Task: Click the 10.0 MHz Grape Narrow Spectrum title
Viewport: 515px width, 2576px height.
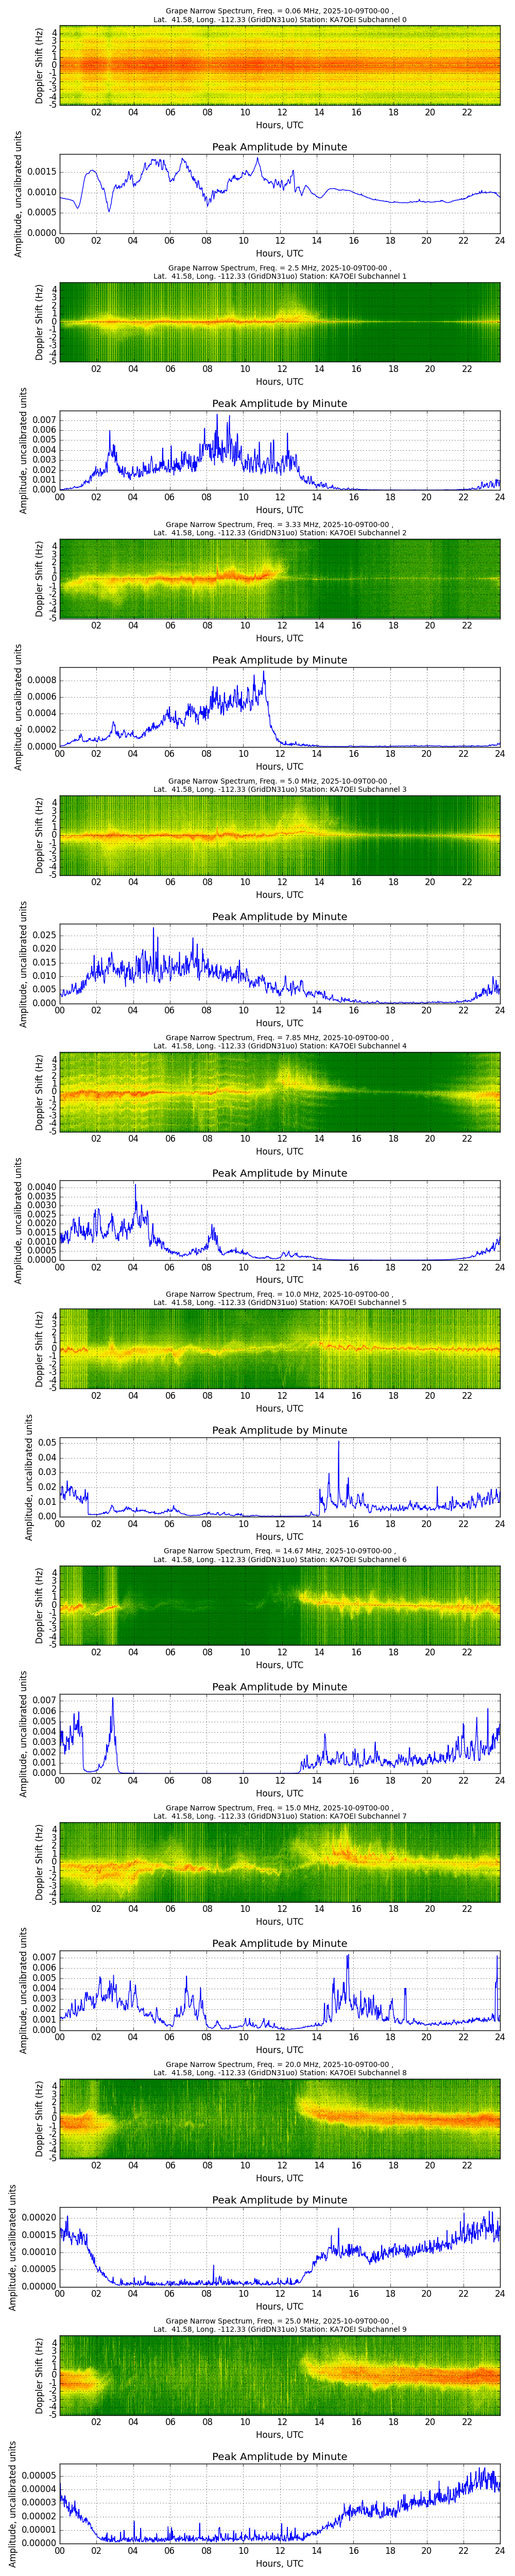Action: pyautogui.click(x=280, y=1298)
